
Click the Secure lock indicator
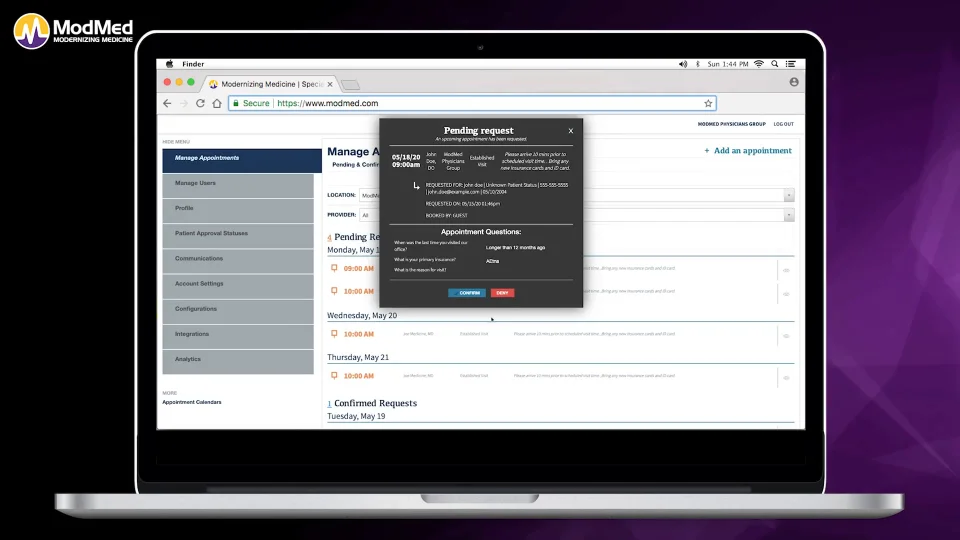tap(251, 103)
